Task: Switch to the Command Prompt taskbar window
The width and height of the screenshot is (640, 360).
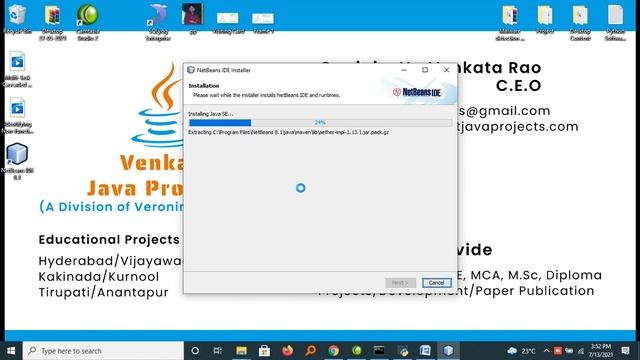Action: click(379, 351)
